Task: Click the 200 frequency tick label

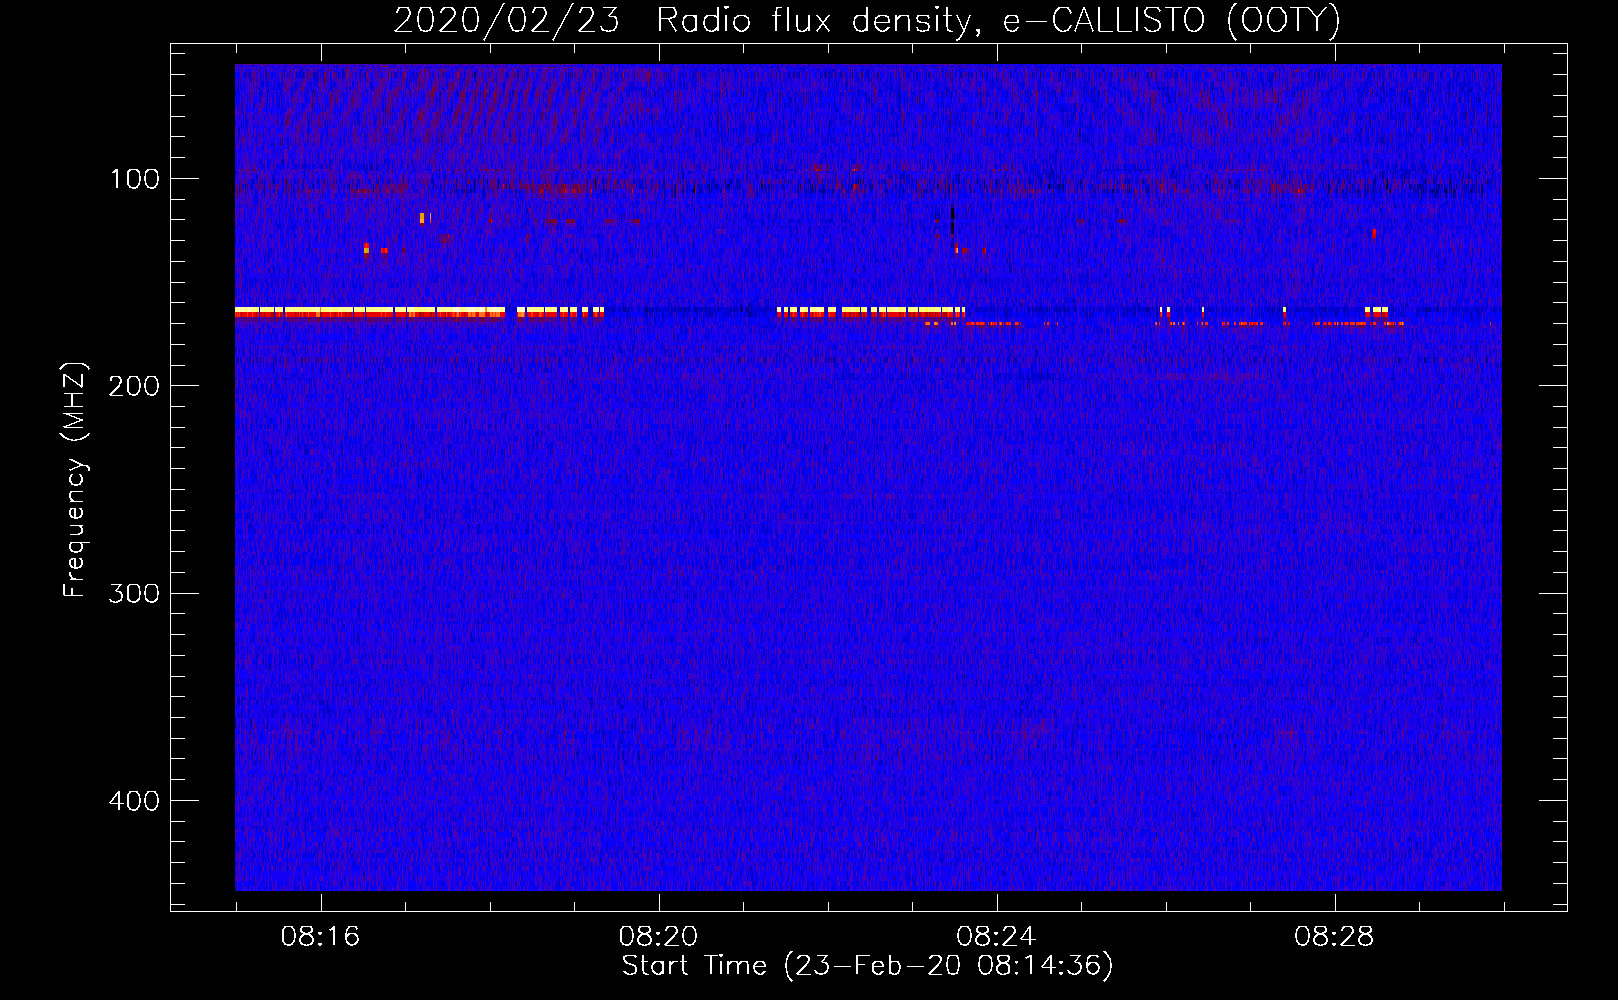Action: (x=134, y=386)
